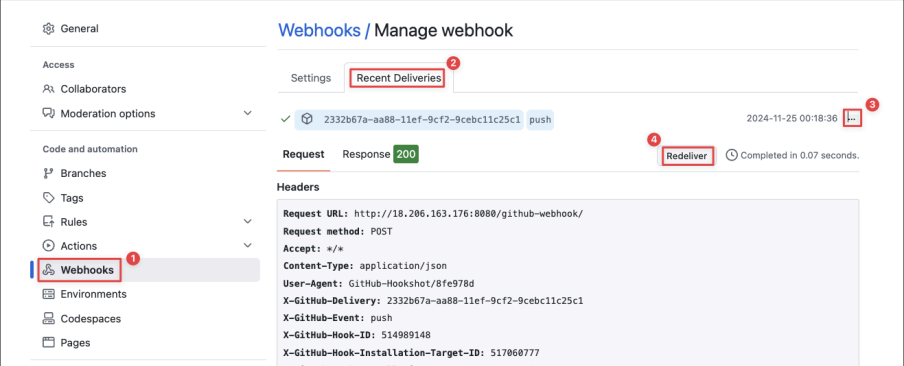Click the Codespaces icon in sidebar
Viewport: 904px width, 366px height.
coord(49,318)
